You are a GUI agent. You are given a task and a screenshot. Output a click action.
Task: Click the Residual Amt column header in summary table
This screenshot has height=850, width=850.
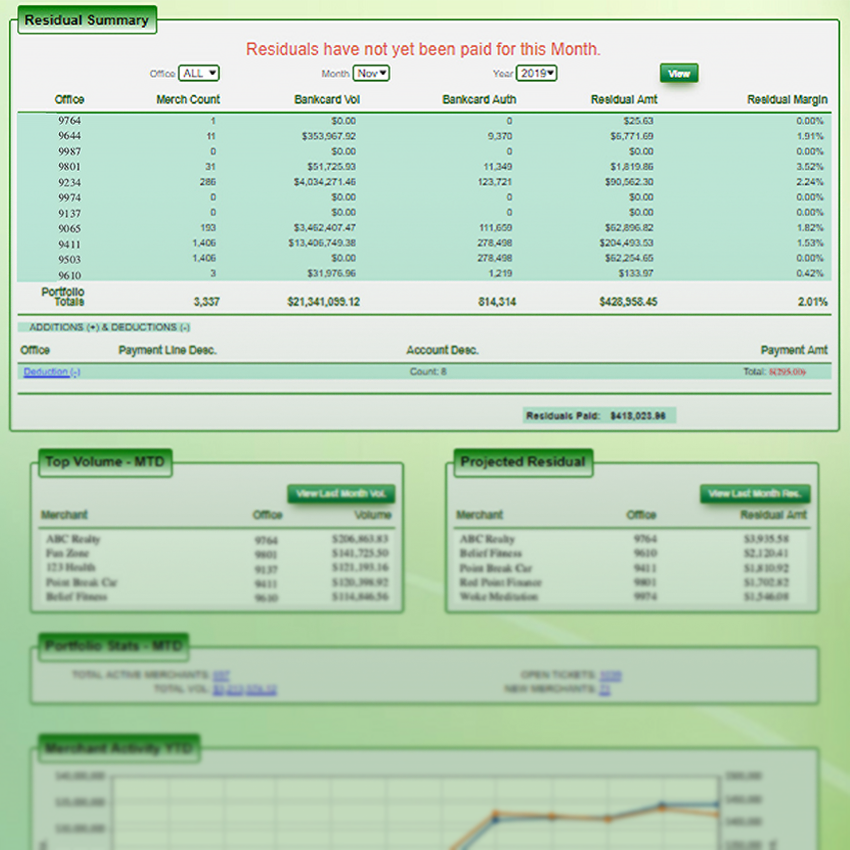click(624, 100)
